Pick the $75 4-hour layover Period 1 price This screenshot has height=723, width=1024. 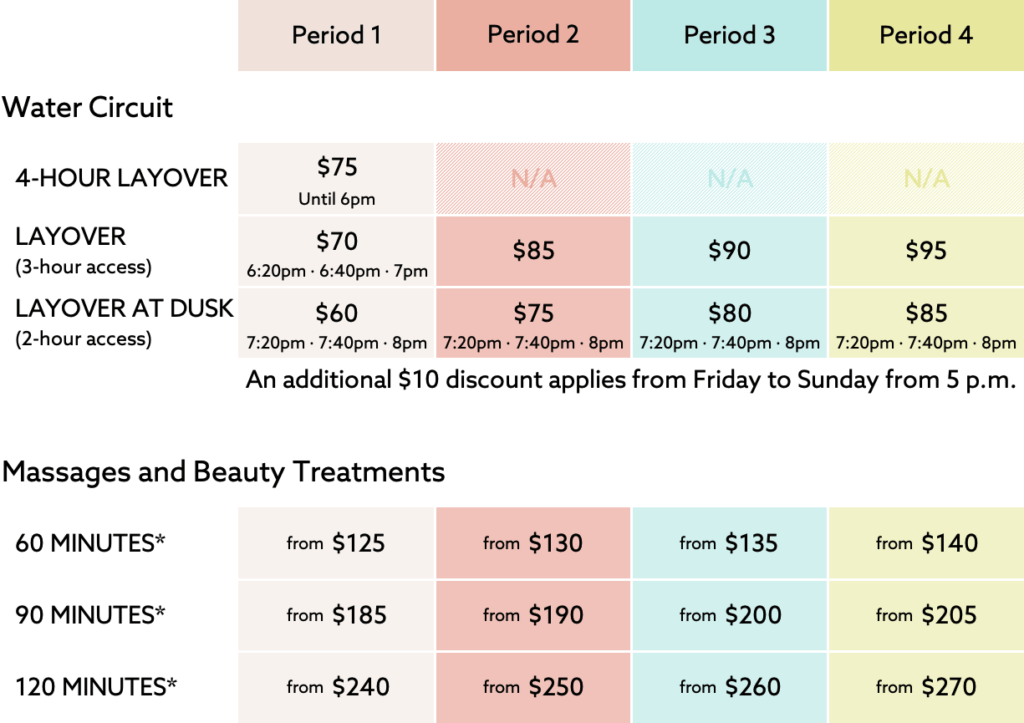(x=336, y=168)
